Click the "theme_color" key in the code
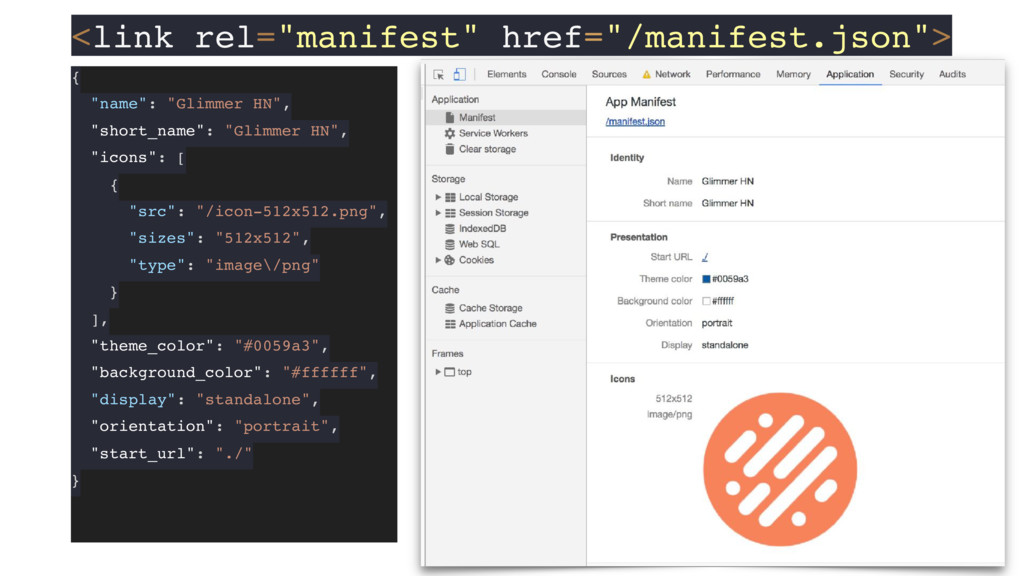The width and height of the screenshot is (1024, 576). 152,346
